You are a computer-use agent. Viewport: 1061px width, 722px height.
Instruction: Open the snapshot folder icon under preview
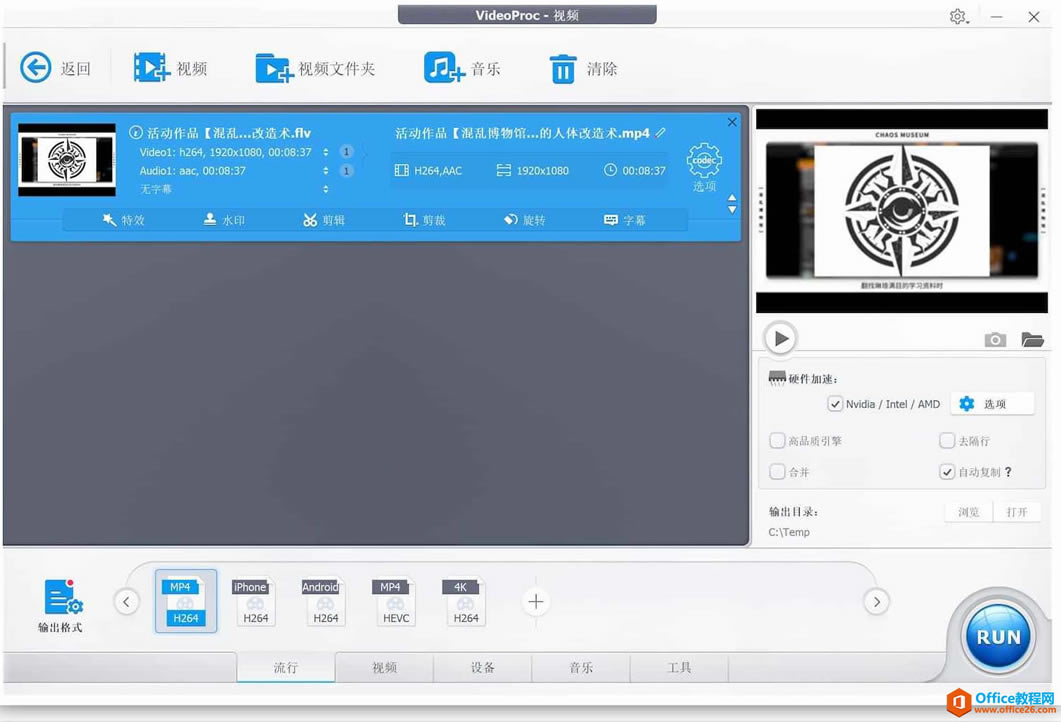tap(1033, 340)
